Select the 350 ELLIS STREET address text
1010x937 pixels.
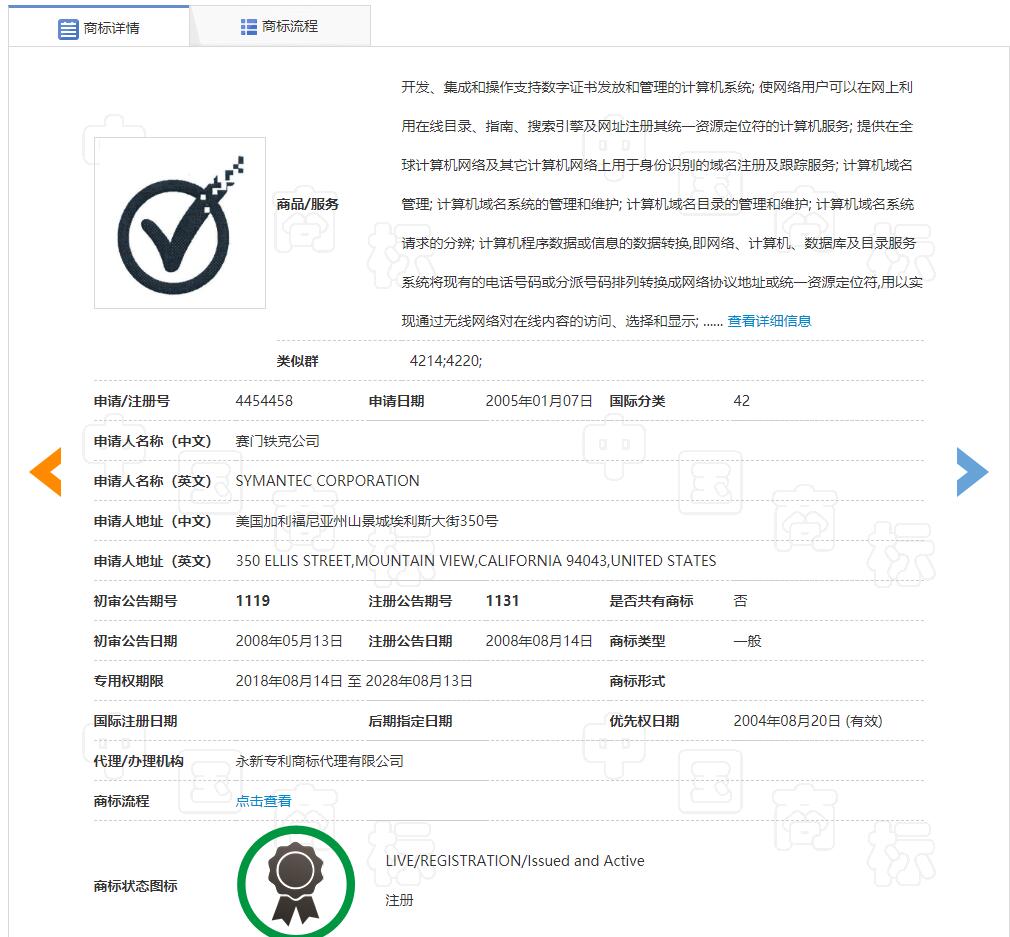476,560
